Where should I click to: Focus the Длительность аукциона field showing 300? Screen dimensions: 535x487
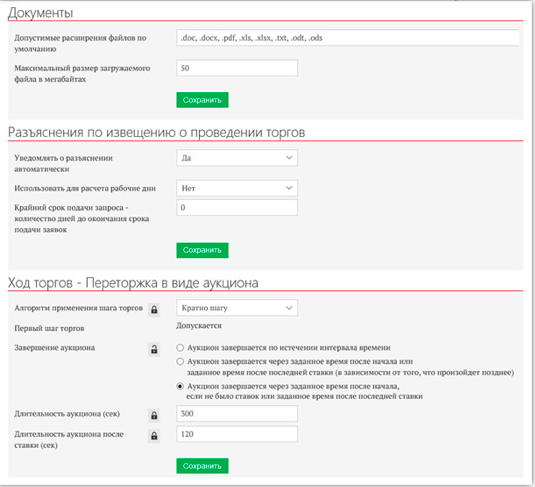point(237,414)
